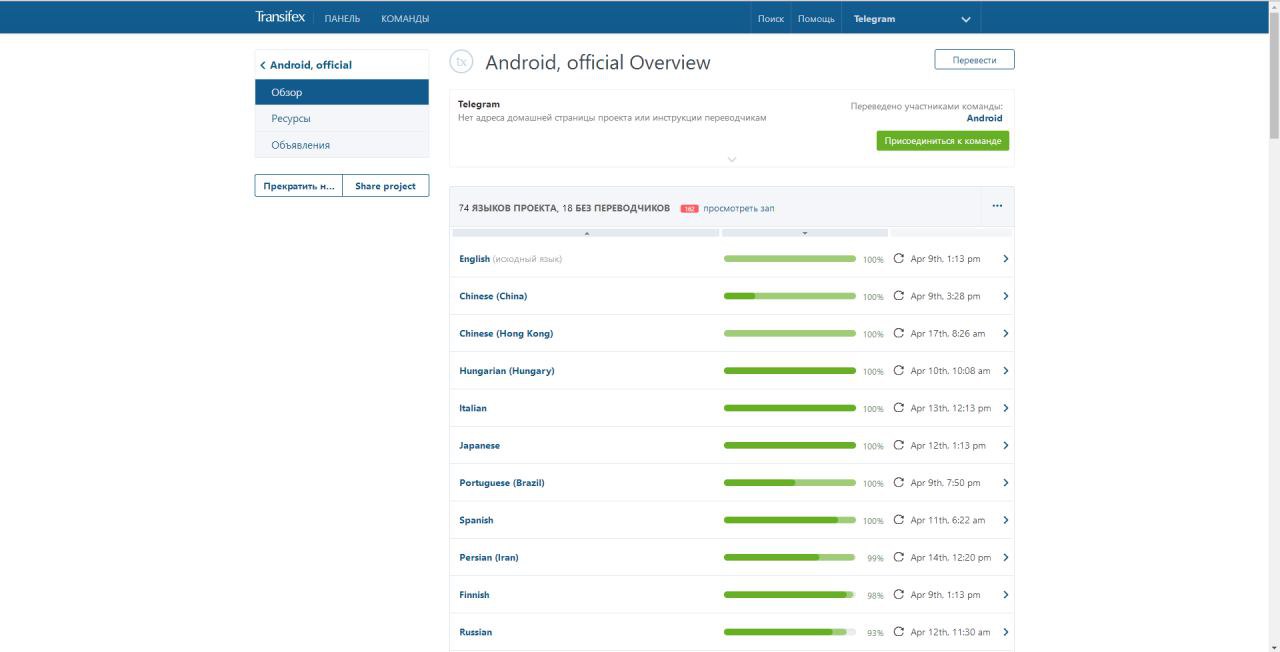Open Japanese row right chevron
Screen dimensions: 1280x652
click(x=1005, y=445)
